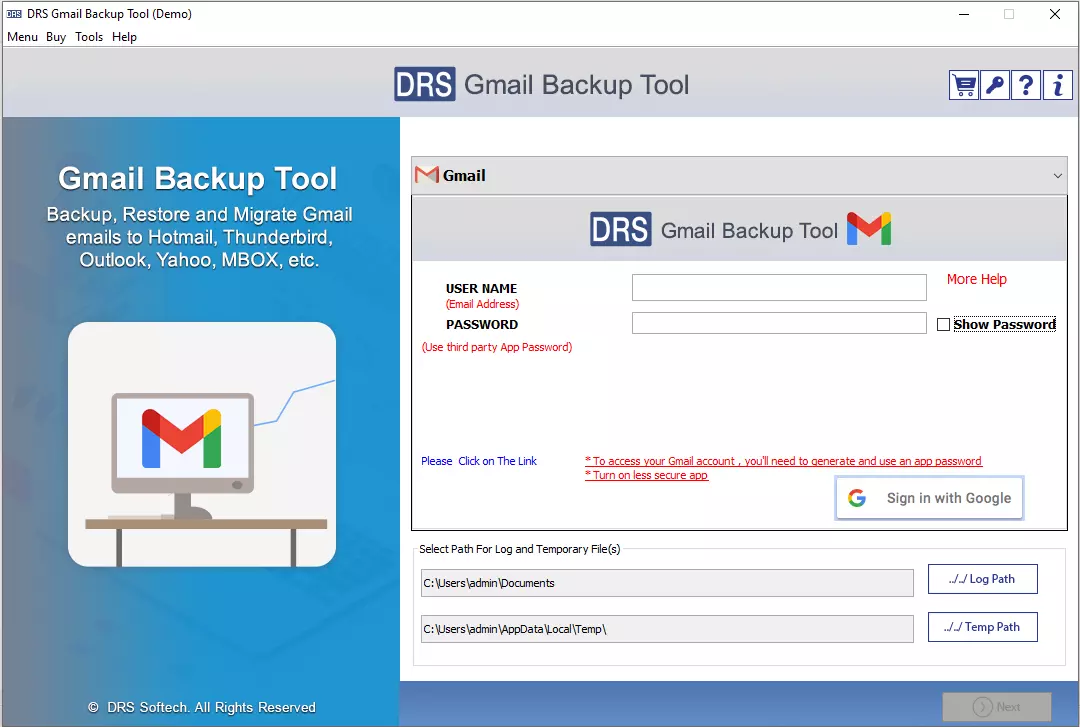The height and width of the screenshot is (727, 1080).
Task: Click the Sign in with Google button
Action: click(x=929, y=497)
